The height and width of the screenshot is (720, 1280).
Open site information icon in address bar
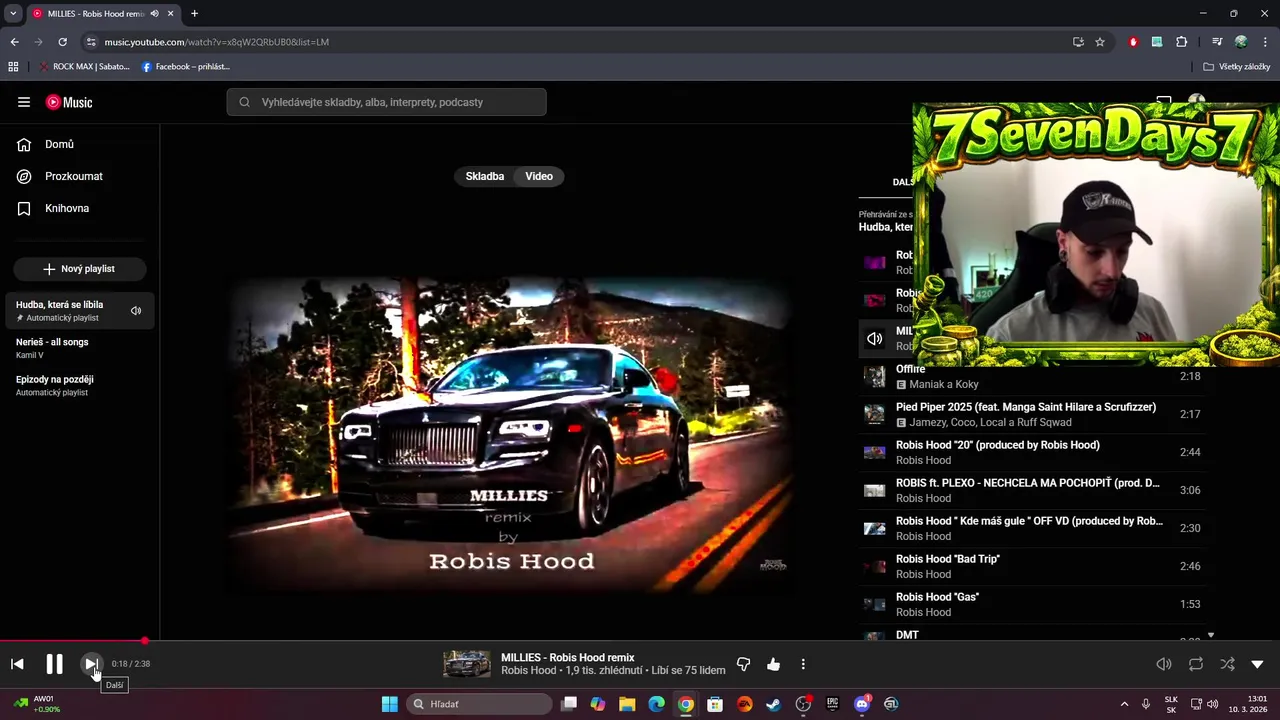tap(91, 42)
